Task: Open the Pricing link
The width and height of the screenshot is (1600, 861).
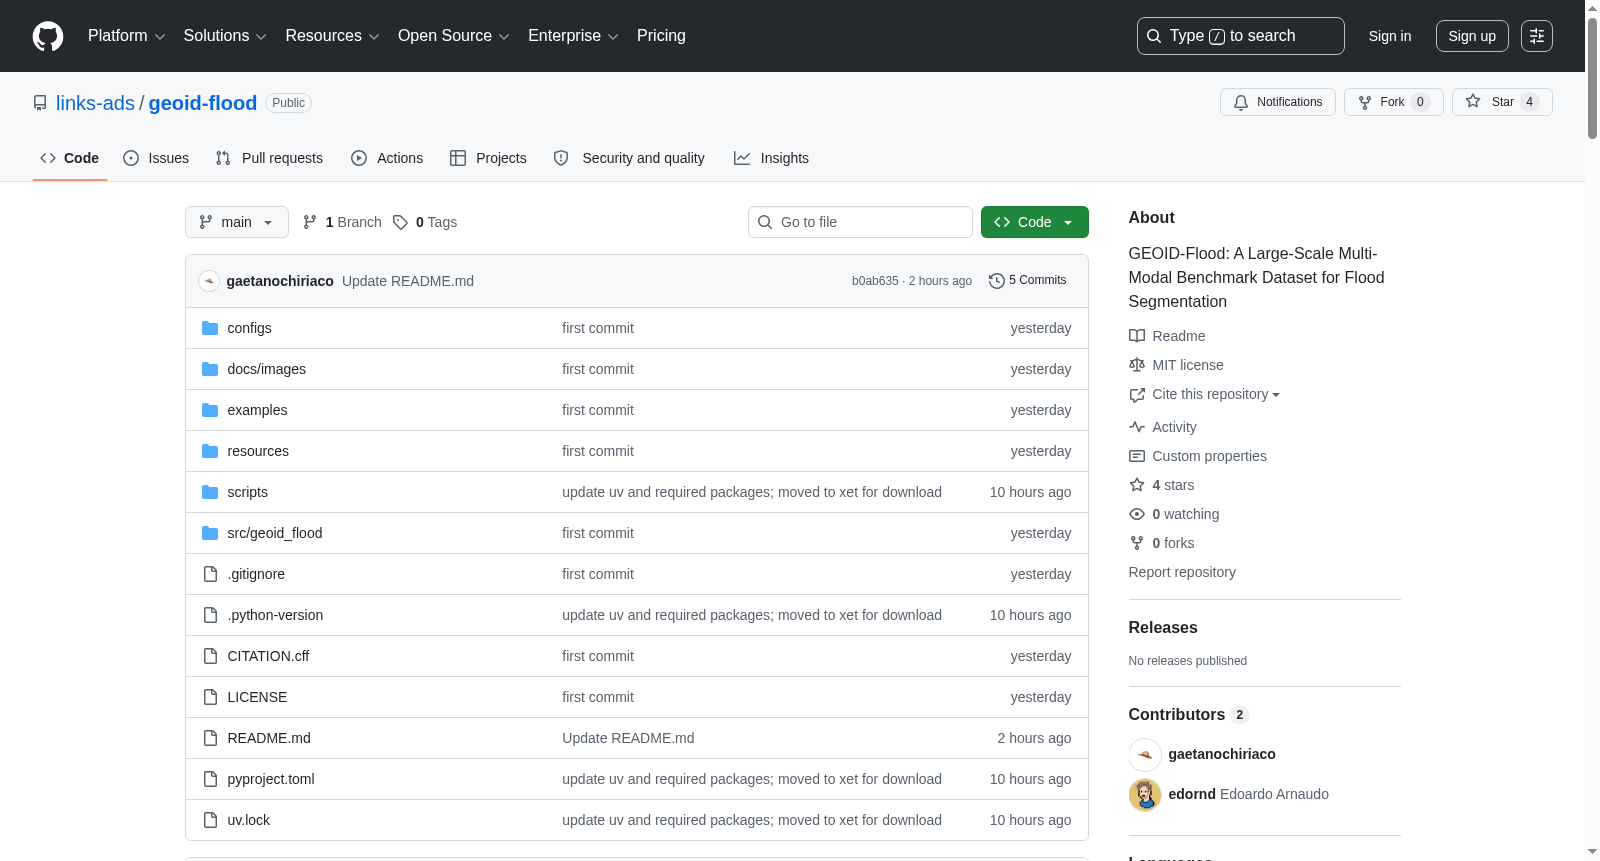Action: click(661, 36)
